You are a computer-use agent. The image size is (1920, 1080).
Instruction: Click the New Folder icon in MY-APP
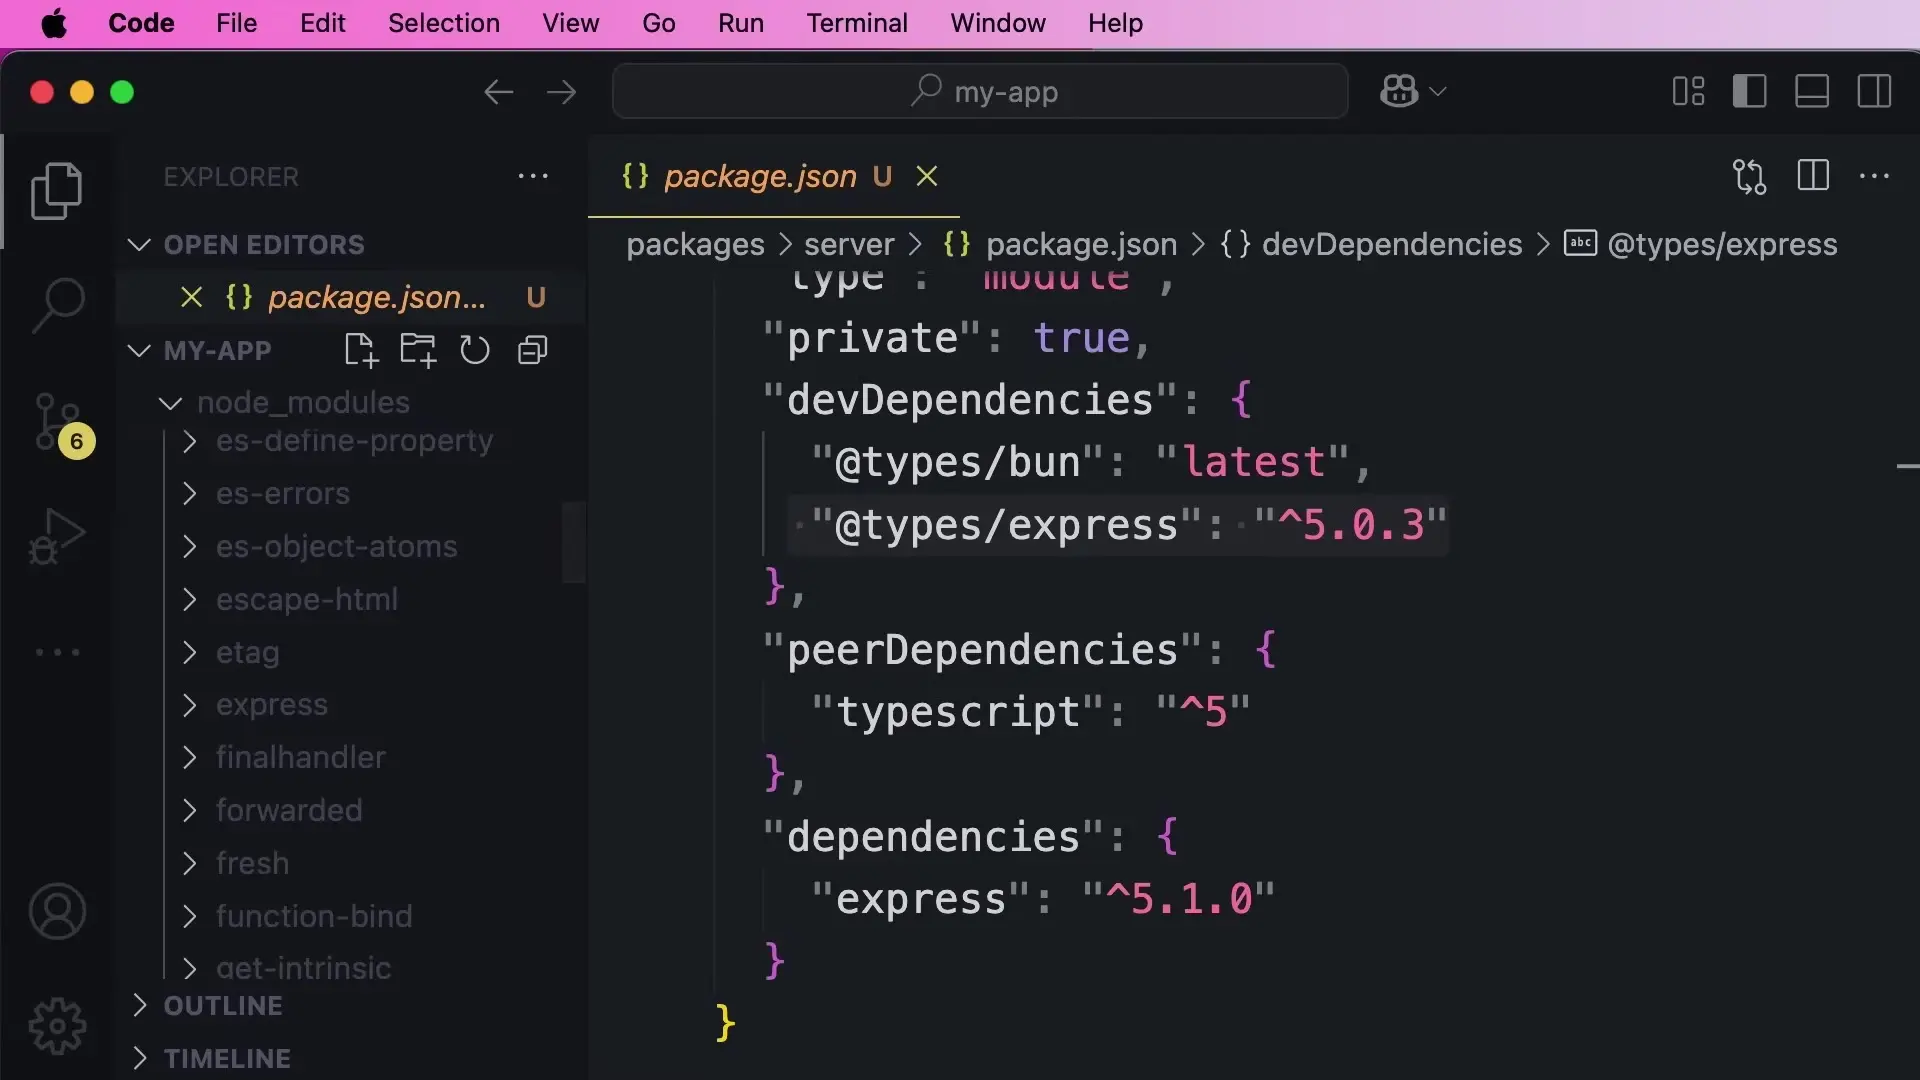click(418, 351)
